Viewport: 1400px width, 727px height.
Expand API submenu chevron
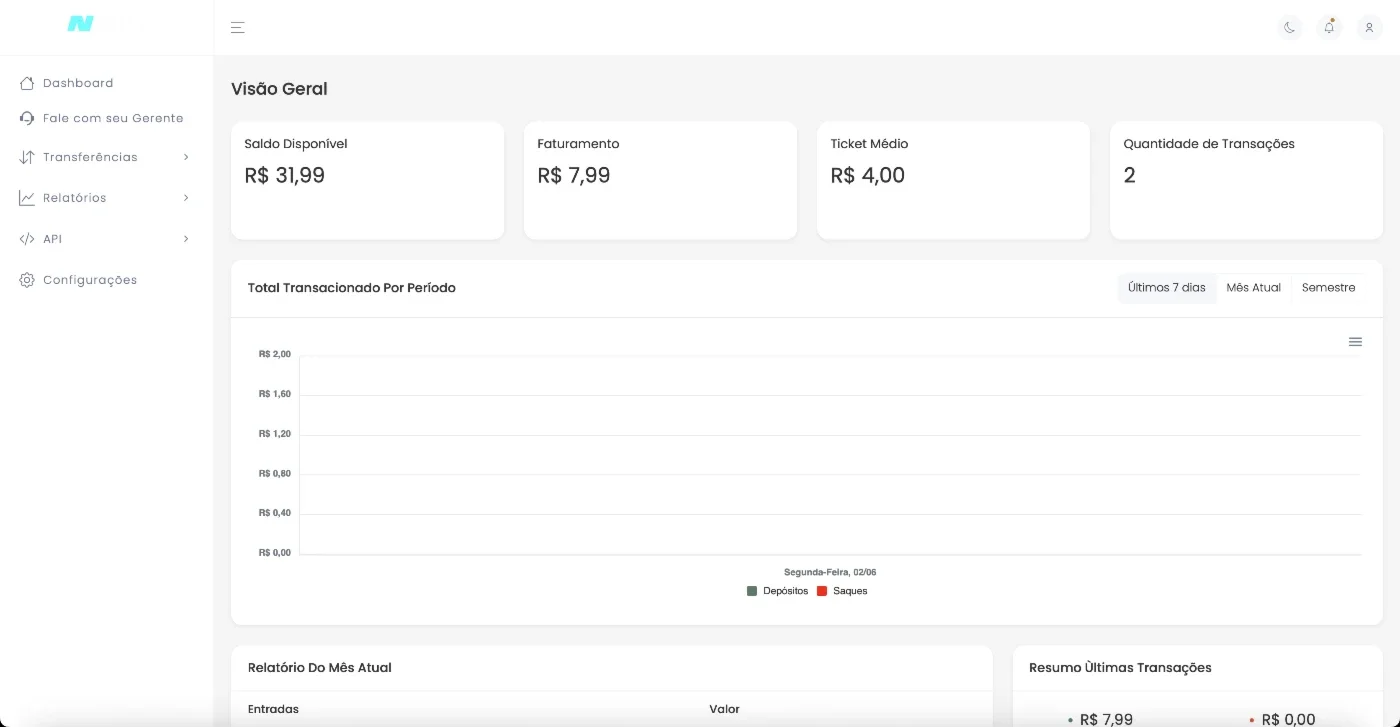click(x=186, y=239)
